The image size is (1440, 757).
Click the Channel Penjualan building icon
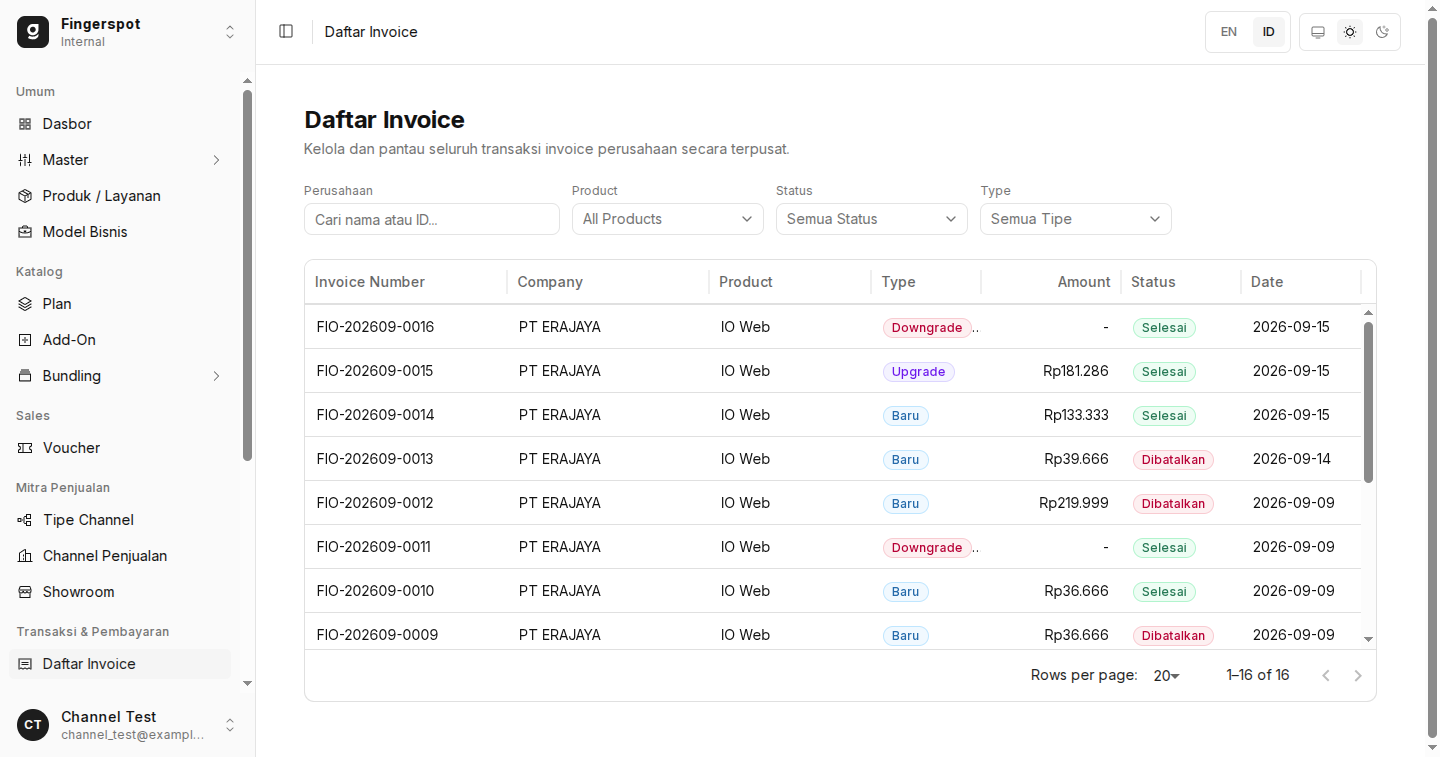click(x=25, y=556)
